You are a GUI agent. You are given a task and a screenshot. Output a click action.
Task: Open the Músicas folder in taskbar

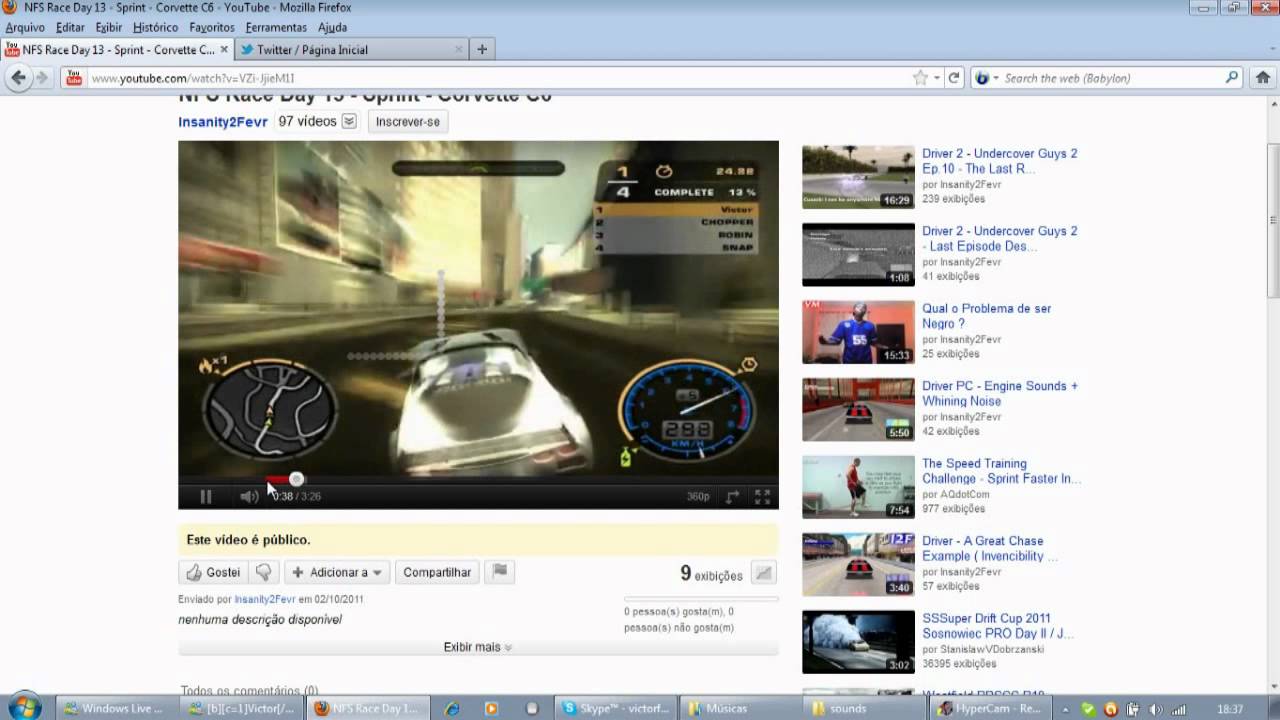click(740, 708)
